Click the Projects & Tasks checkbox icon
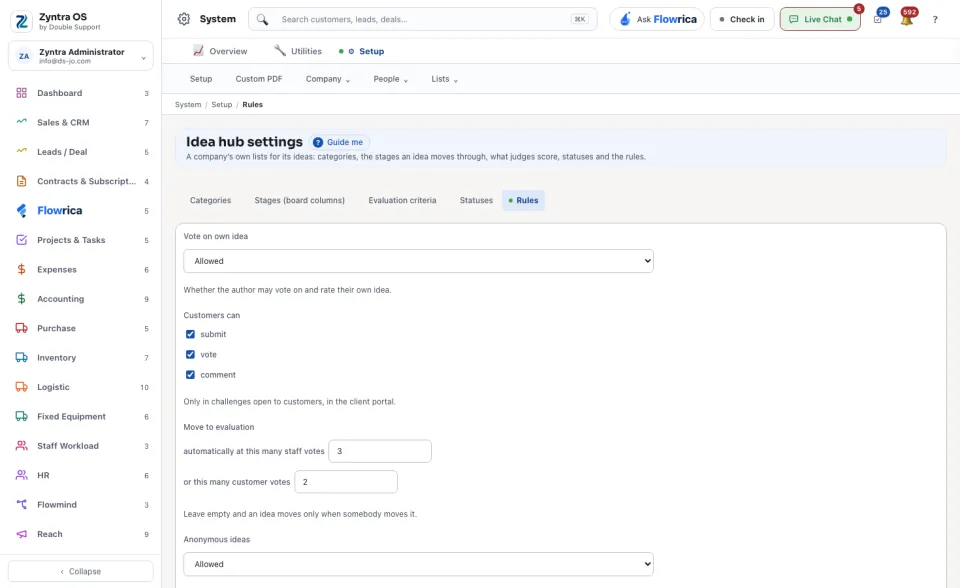 (x=21, y=240)
